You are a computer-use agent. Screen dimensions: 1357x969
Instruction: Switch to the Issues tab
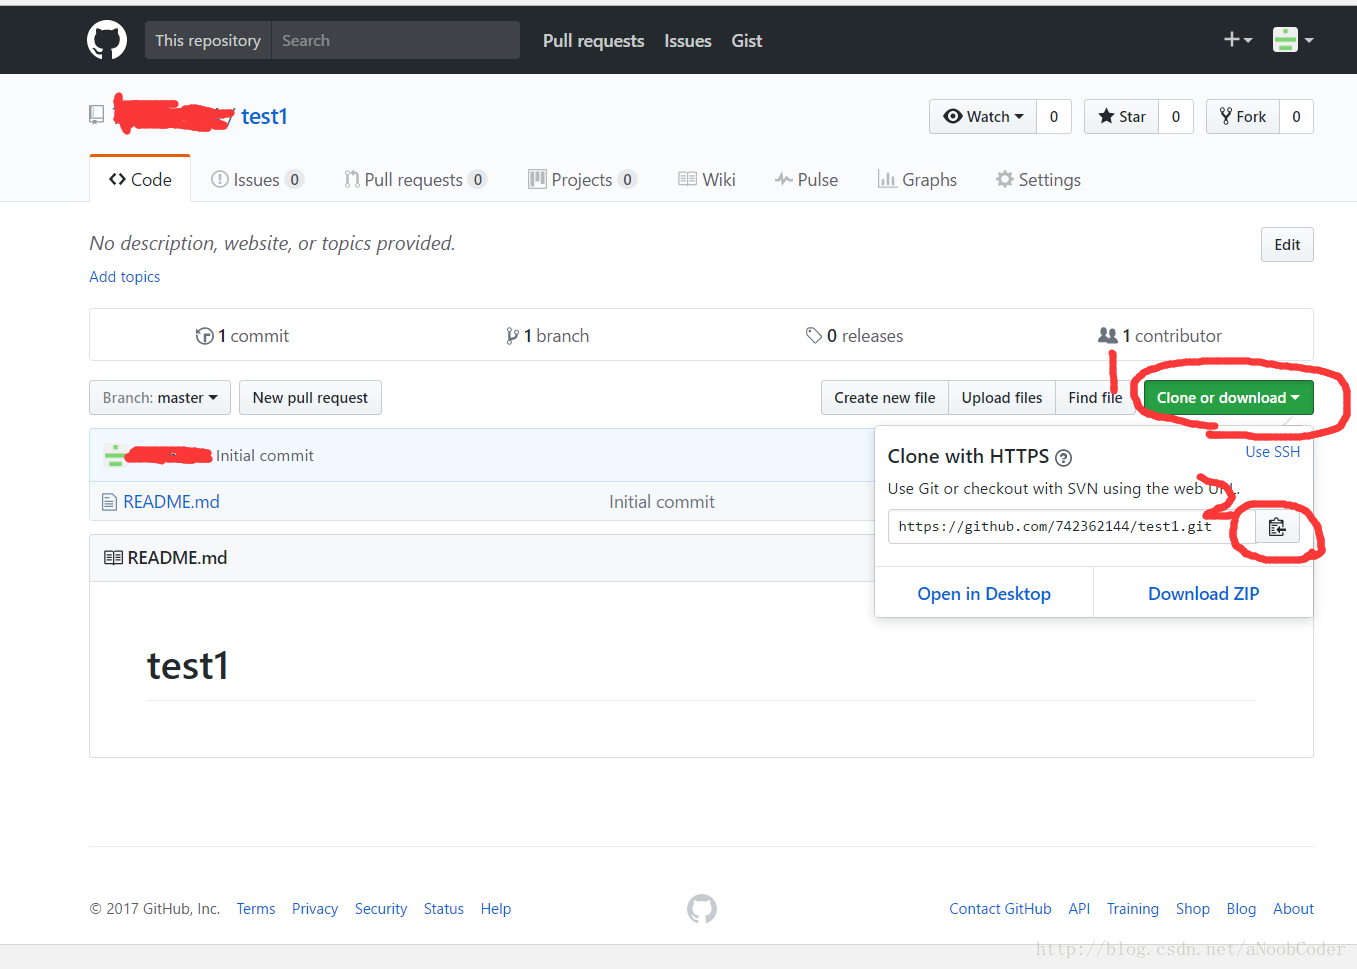click(x=256, y=179)
